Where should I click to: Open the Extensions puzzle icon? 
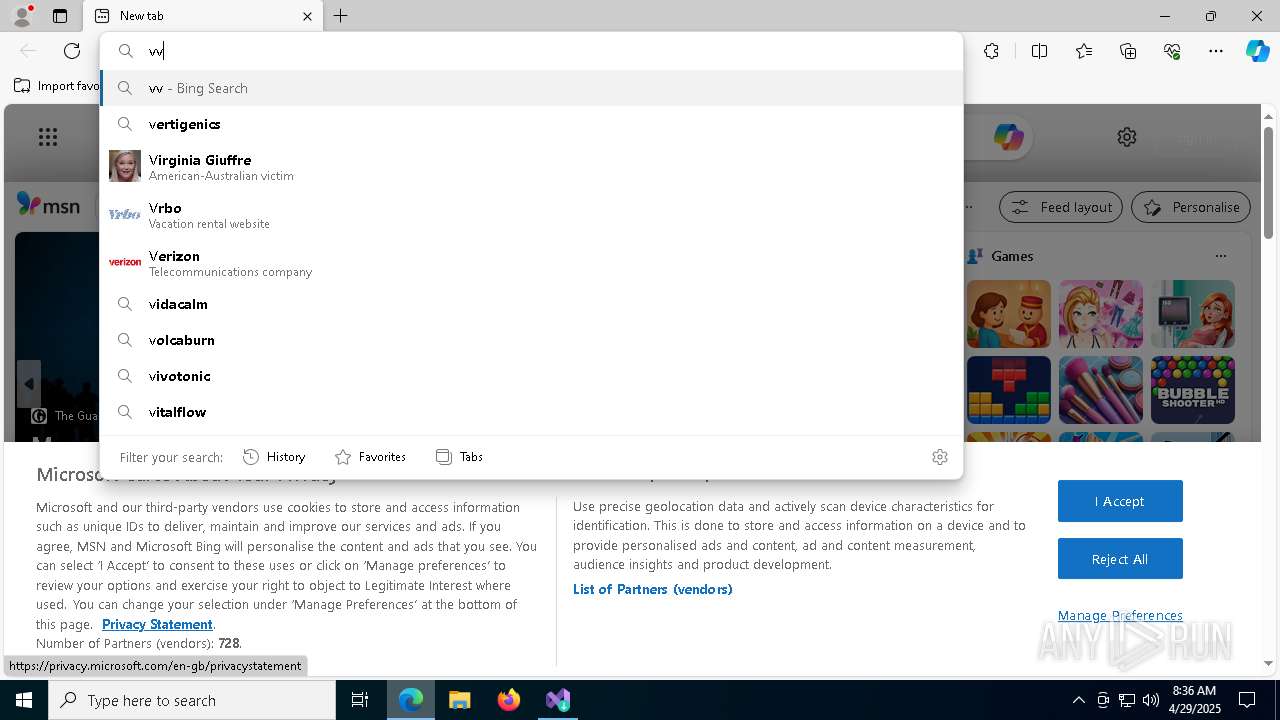click(991, 51)
